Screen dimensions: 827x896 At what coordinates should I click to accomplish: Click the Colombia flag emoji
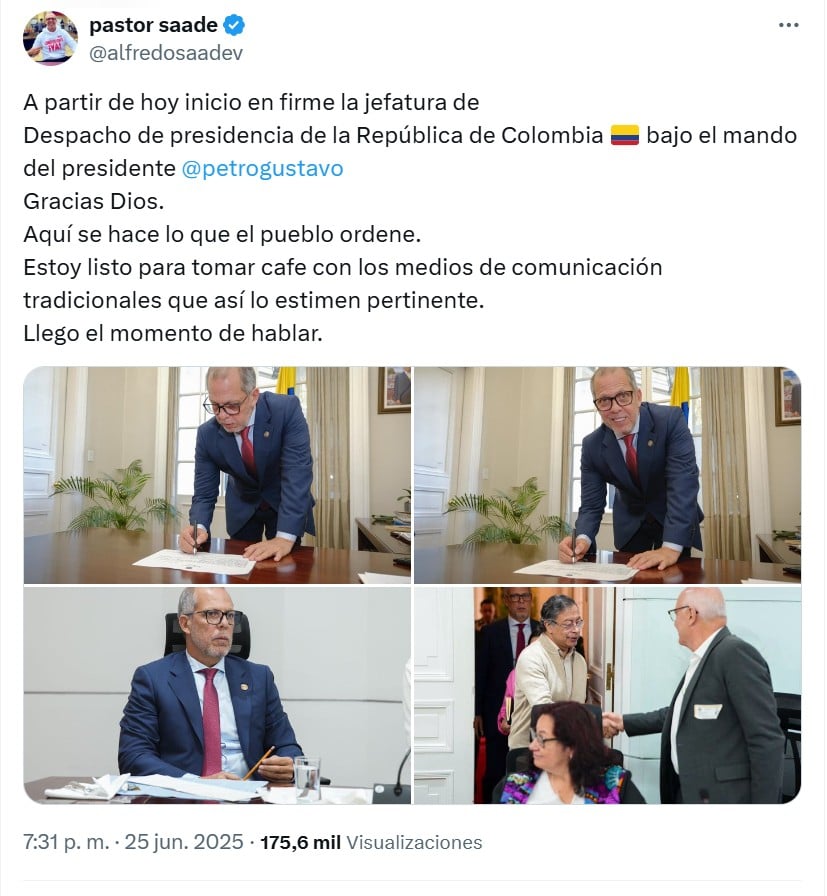coord(625,135)
